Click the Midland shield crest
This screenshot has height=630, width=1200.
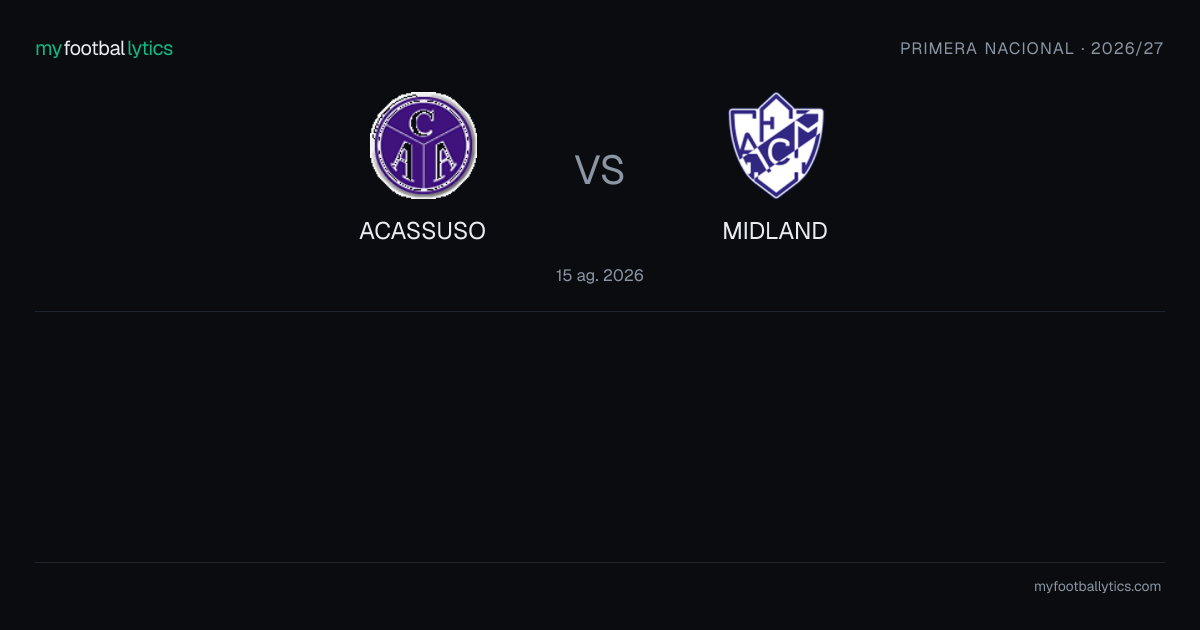click(x=776, y=145)
